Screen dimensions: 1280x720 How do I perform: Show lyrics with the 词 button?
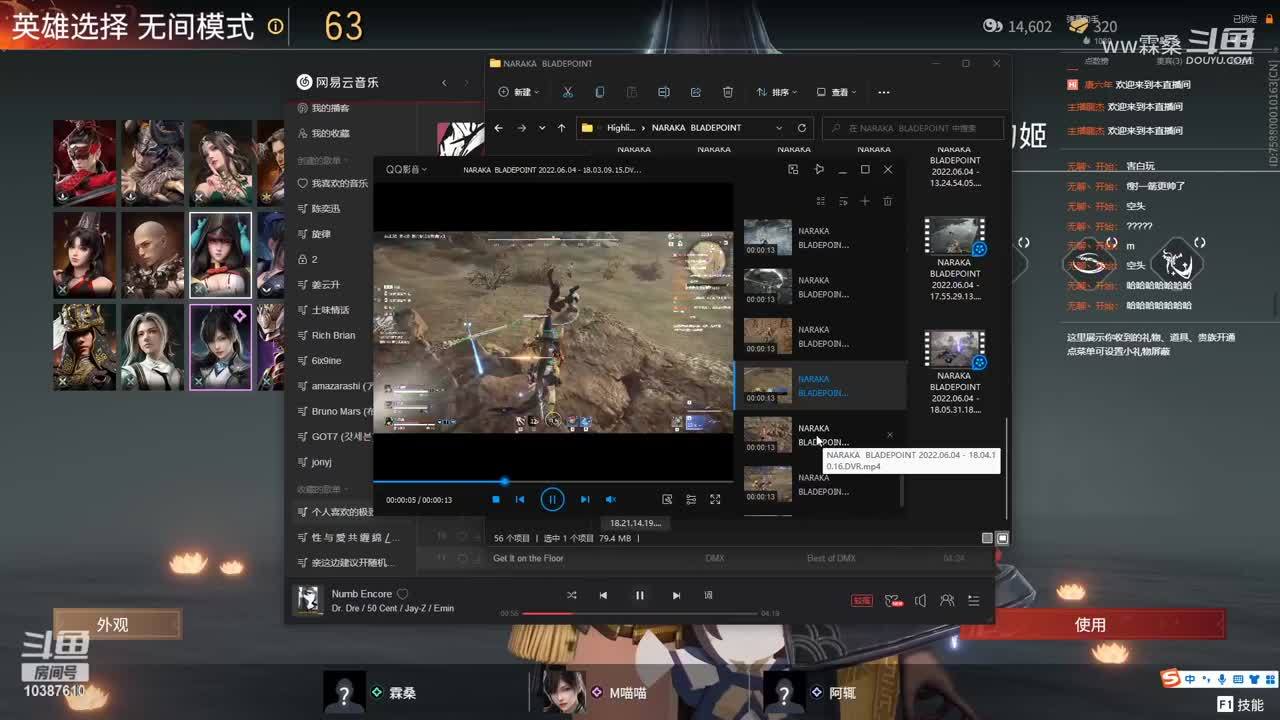(x=708, y=595)
